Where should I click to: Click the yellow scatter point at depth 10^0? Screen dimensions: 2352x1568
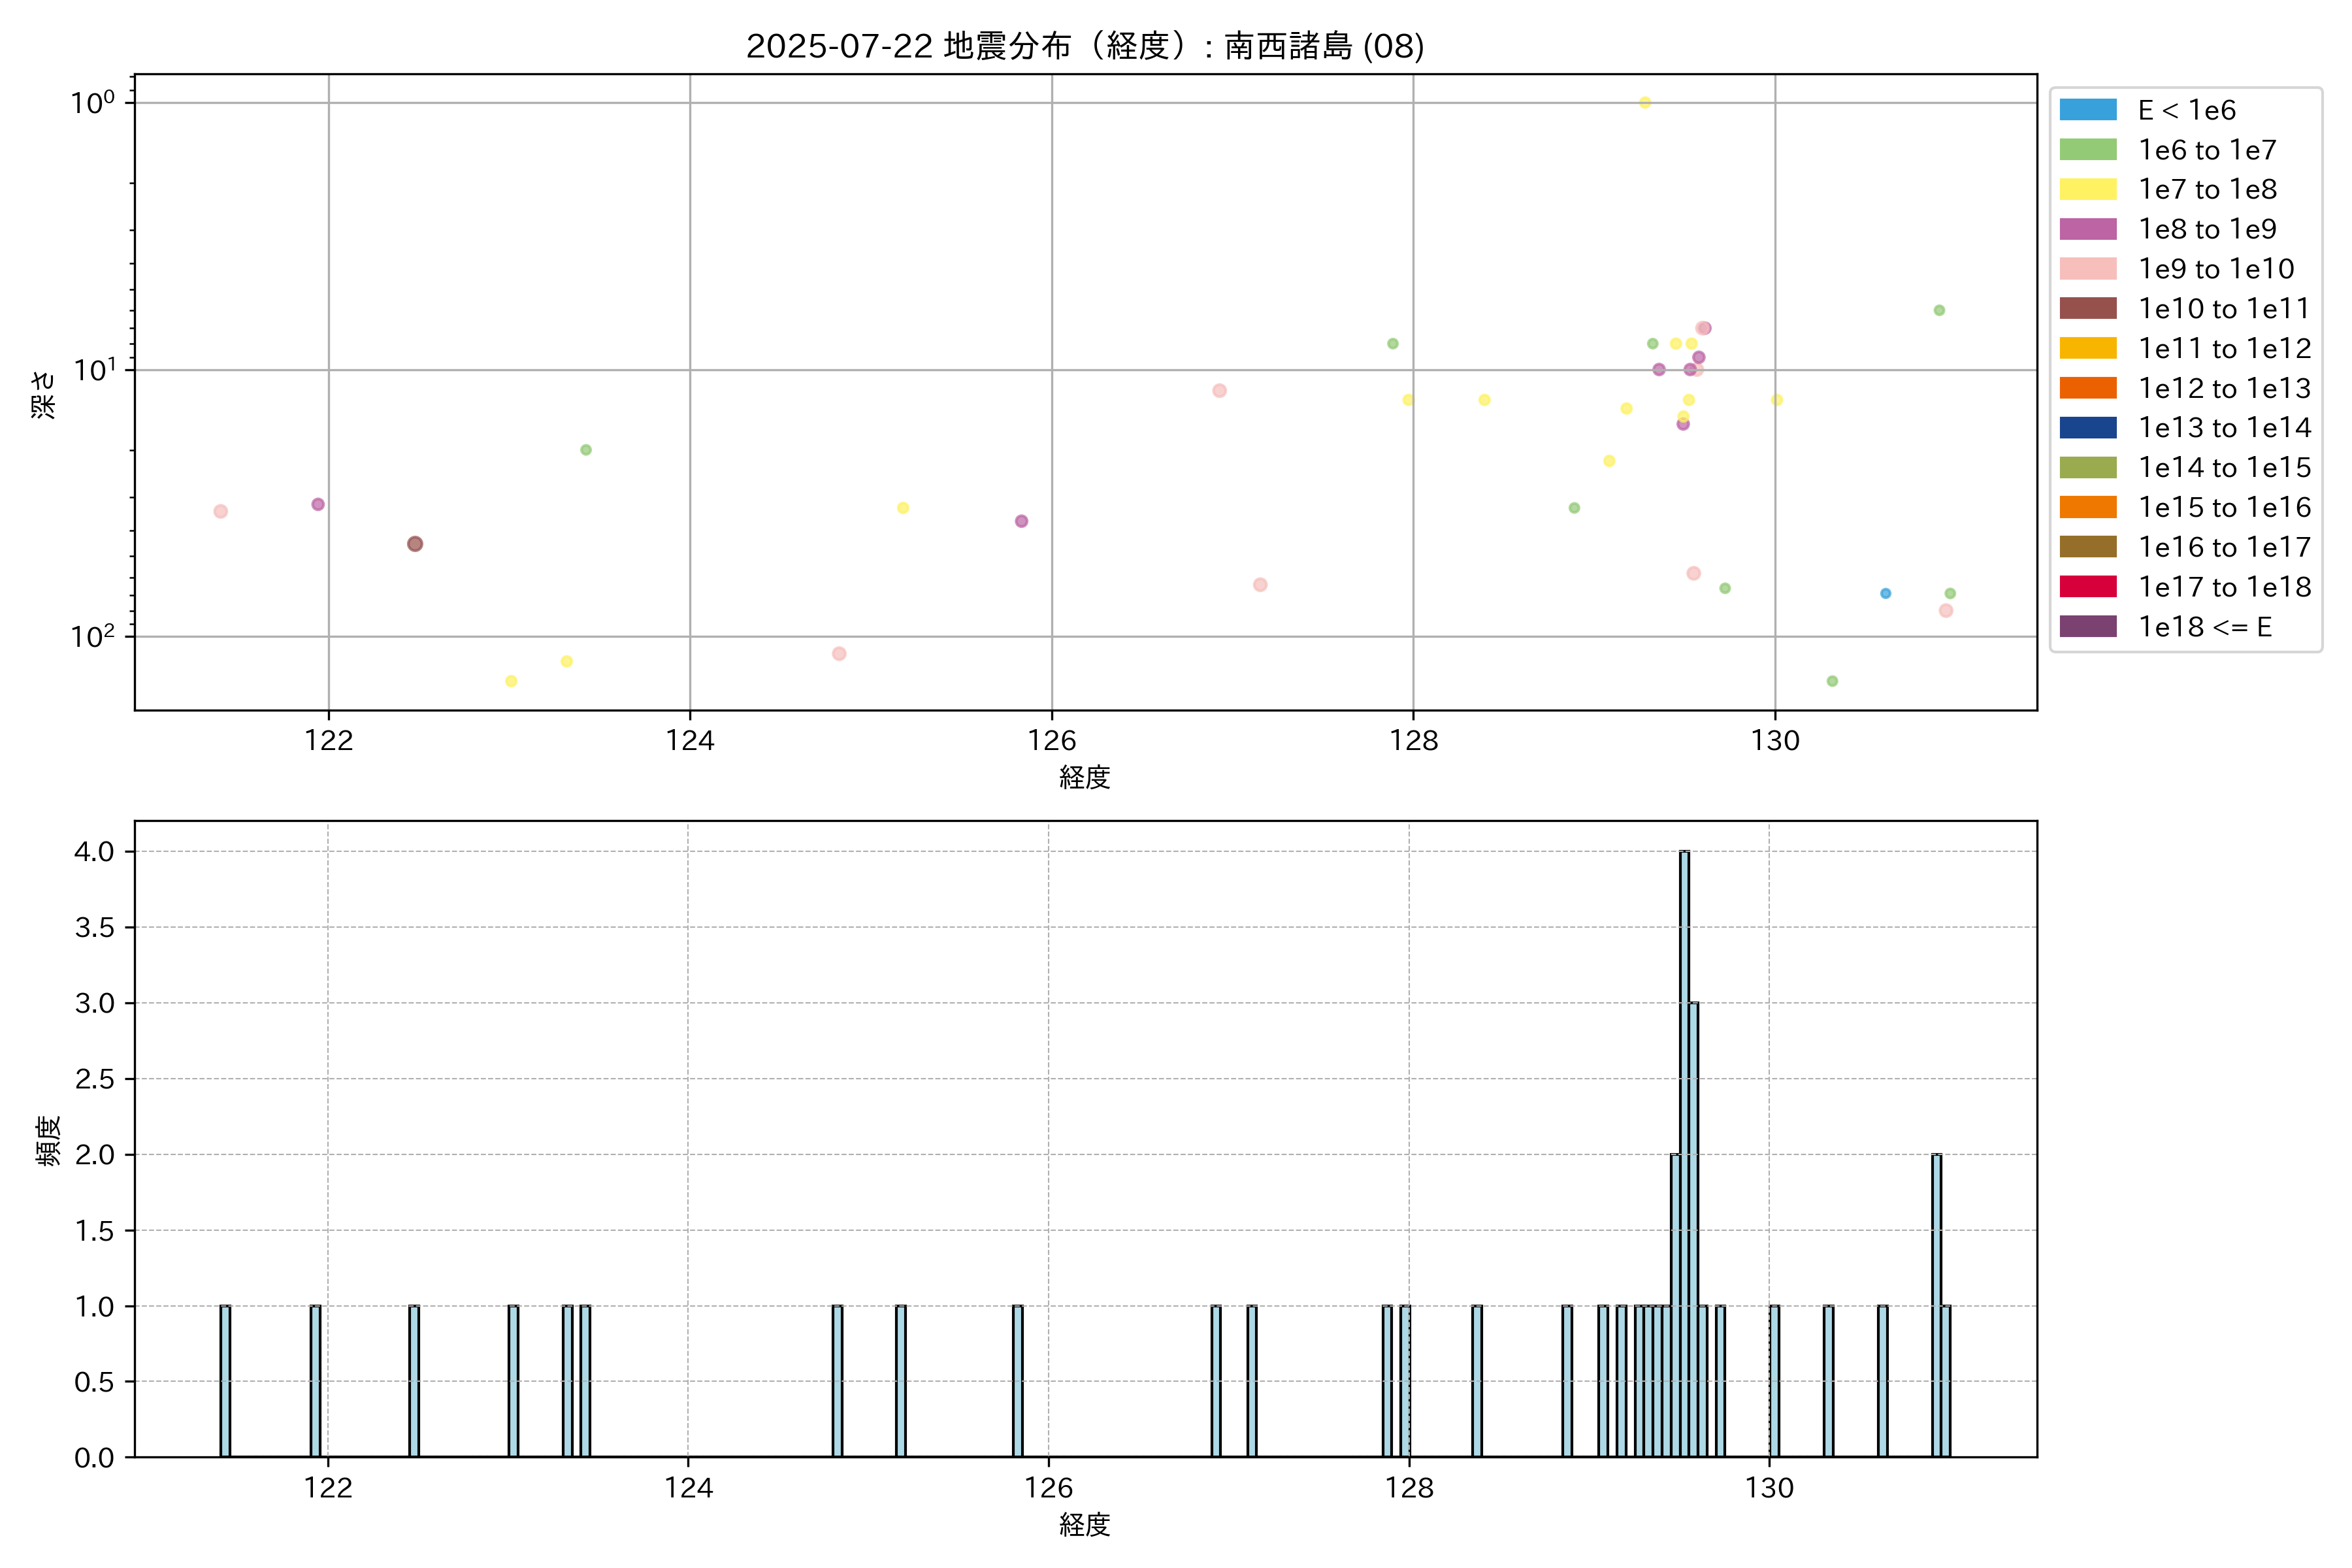pyautogui.click(x=1645, y=103)
